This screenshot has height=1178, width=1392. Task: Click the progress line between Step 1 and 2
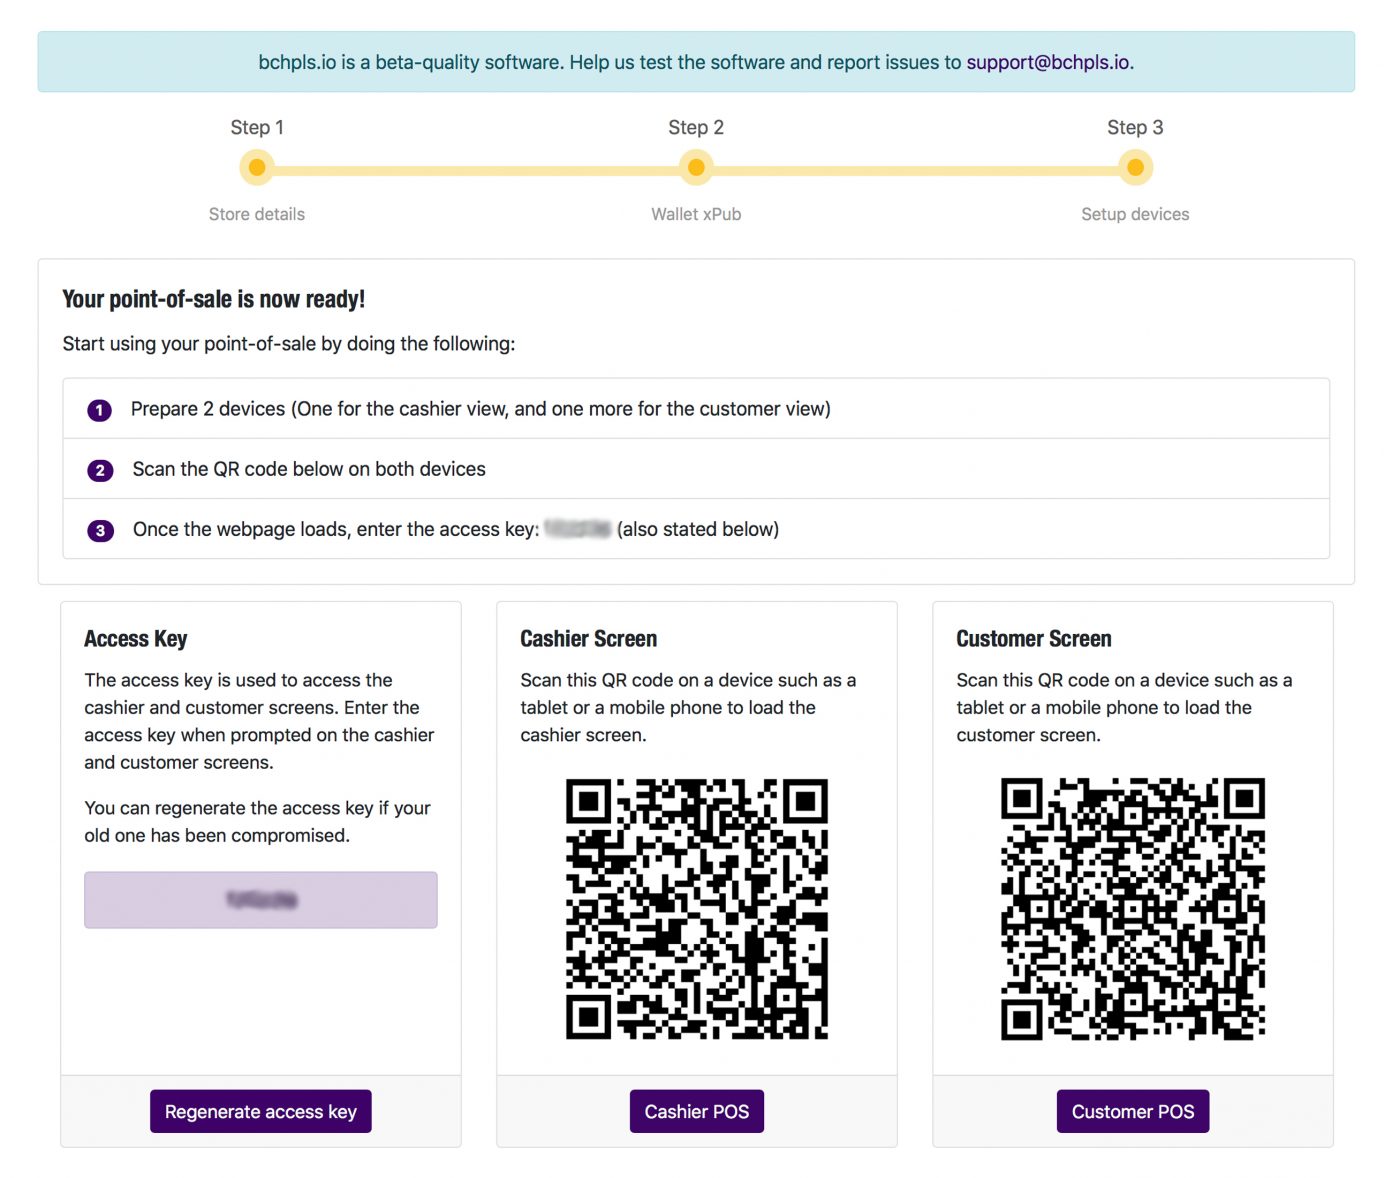[x=476, y=170]
